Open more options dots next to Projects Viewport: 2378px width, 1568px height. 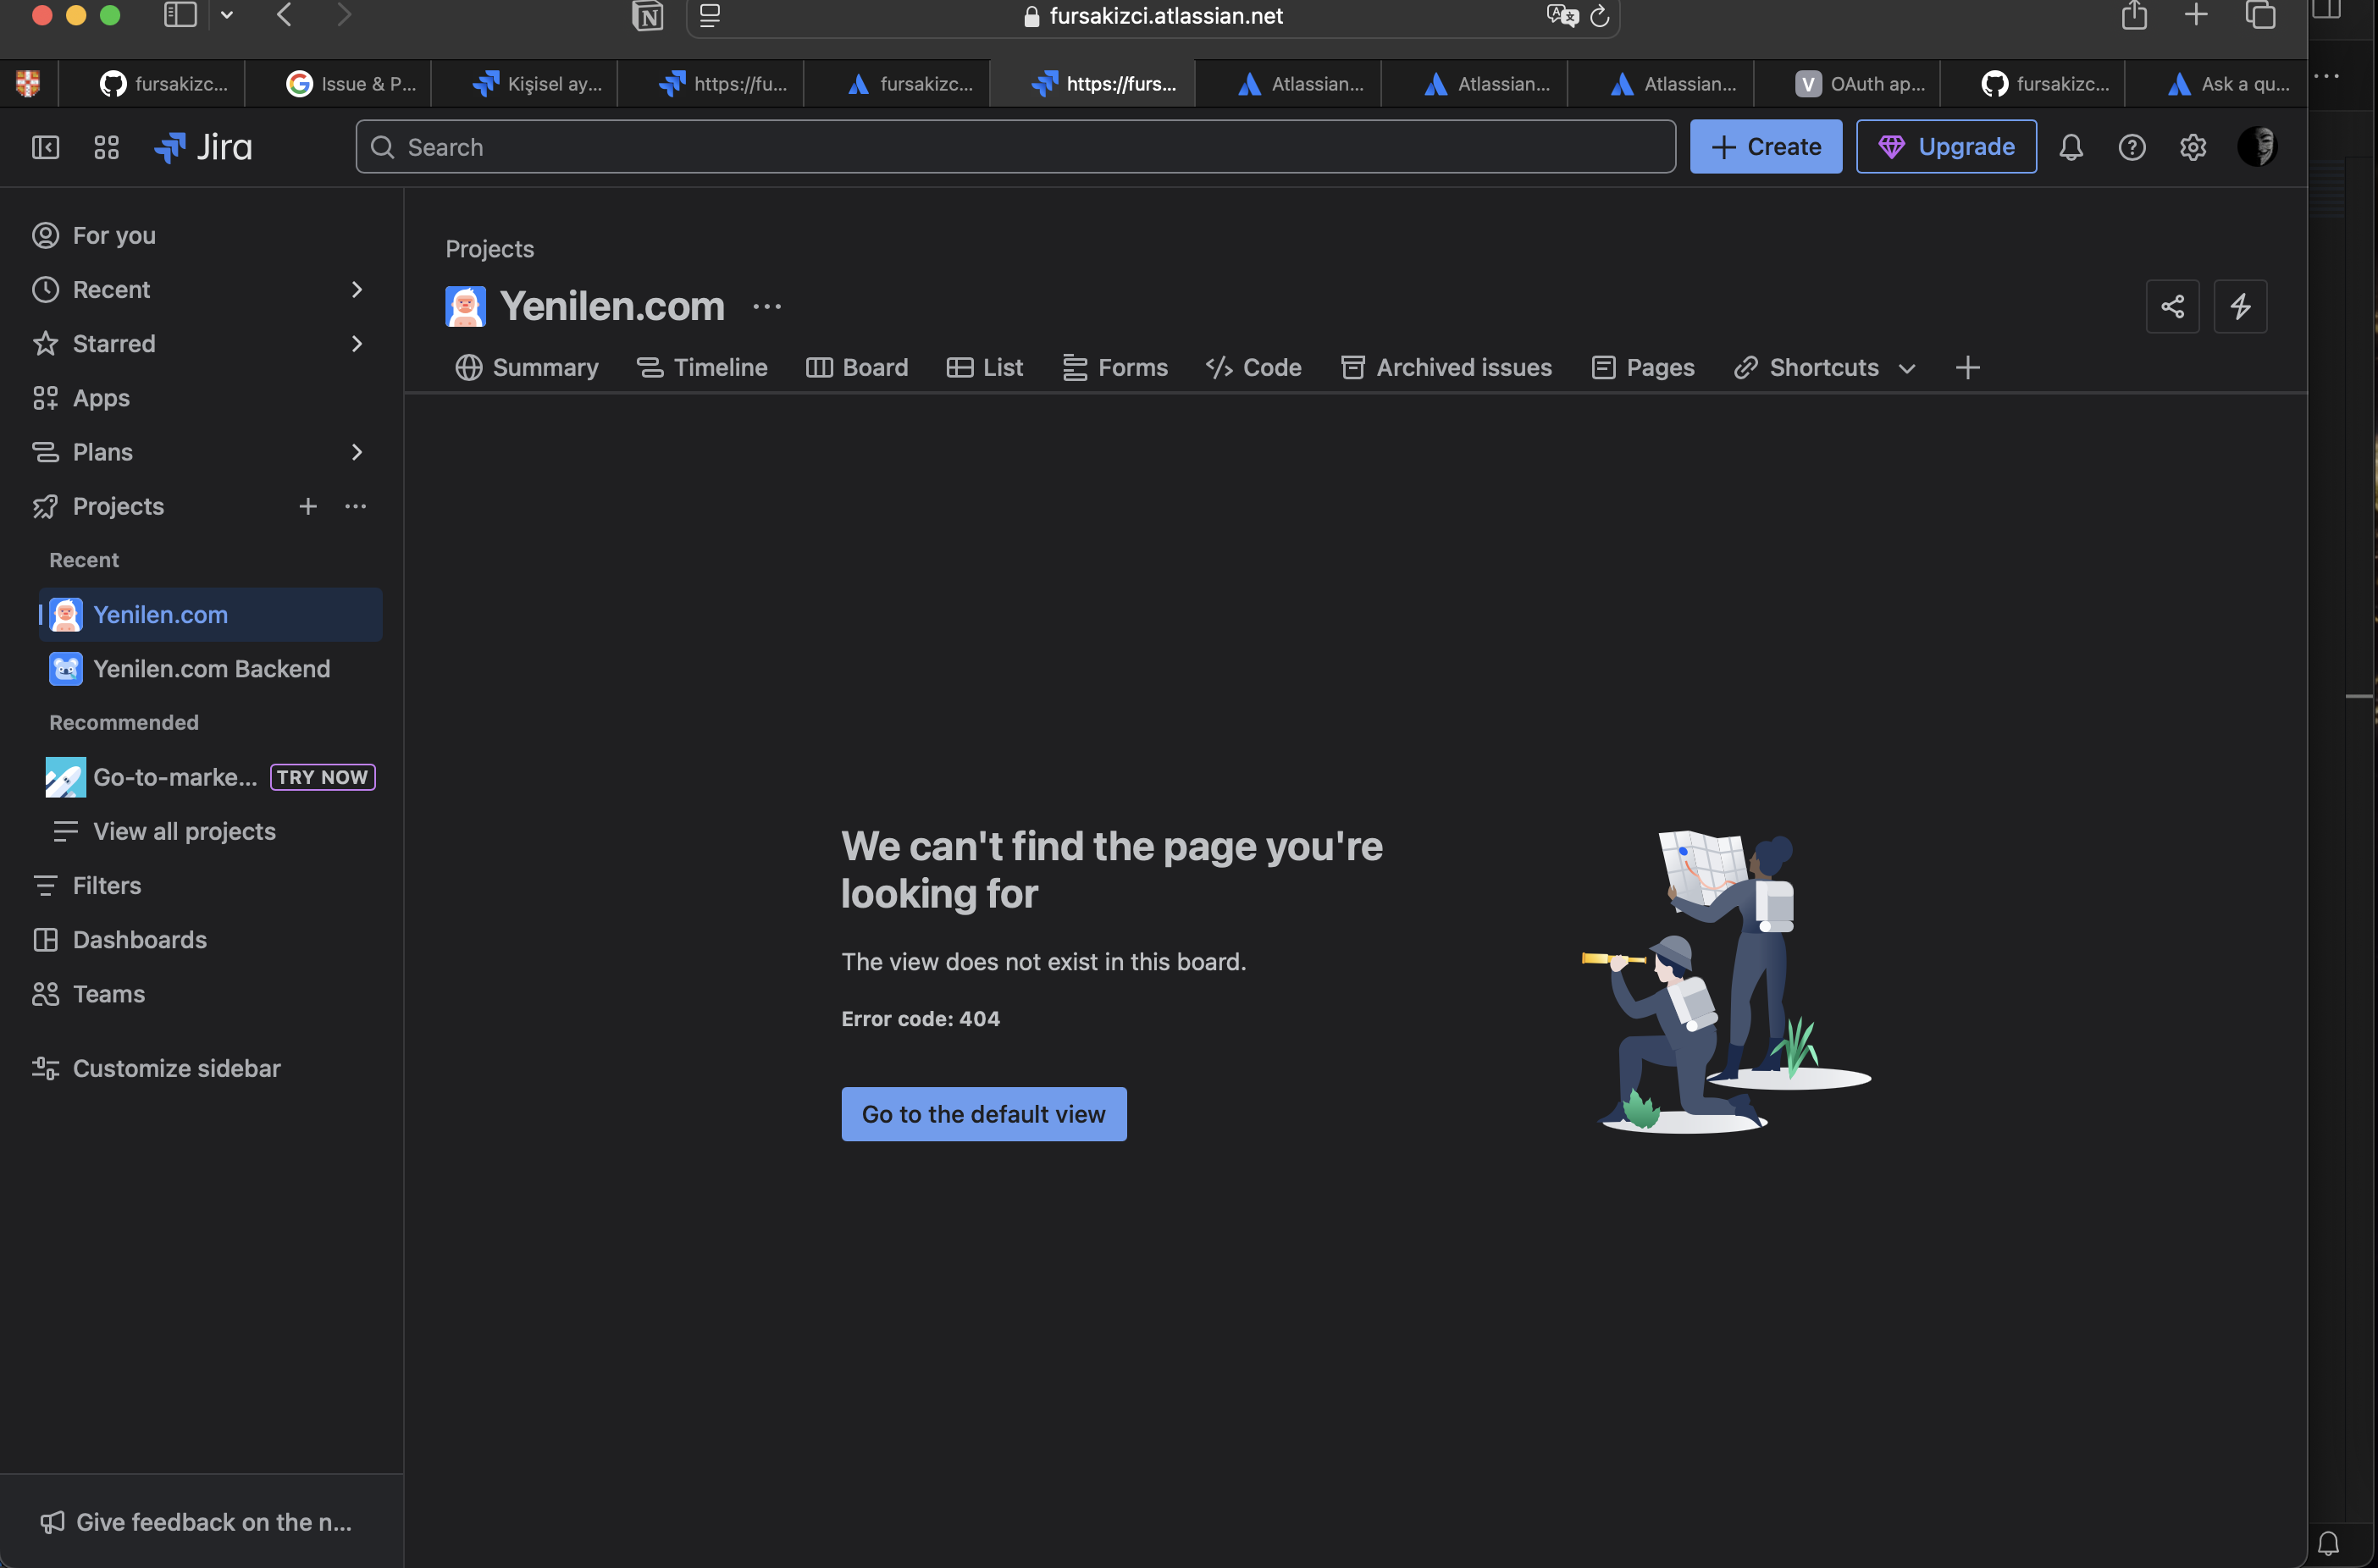[356, 507]
